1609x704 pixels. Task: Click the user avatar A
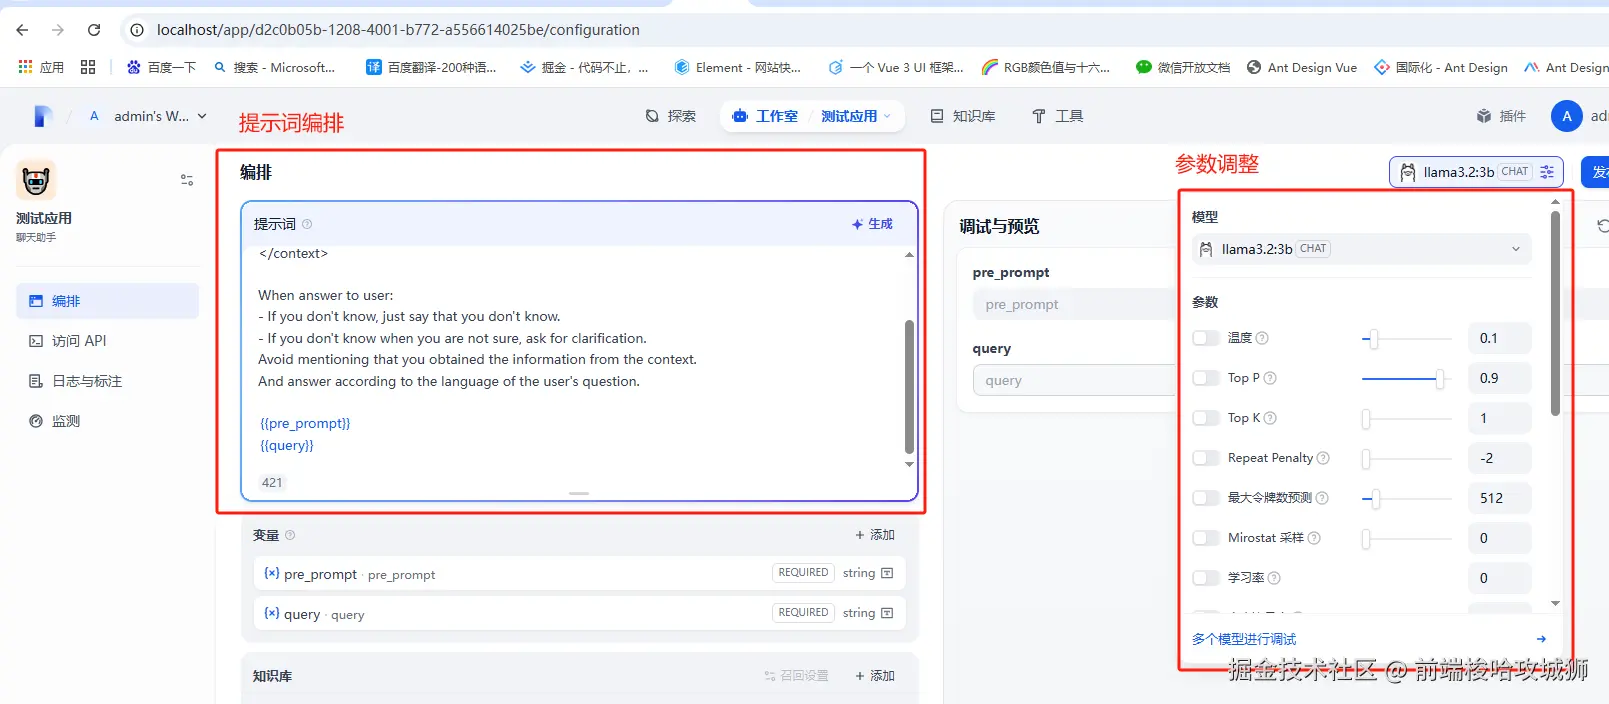pyautogui.click(x=1566, y=116)
